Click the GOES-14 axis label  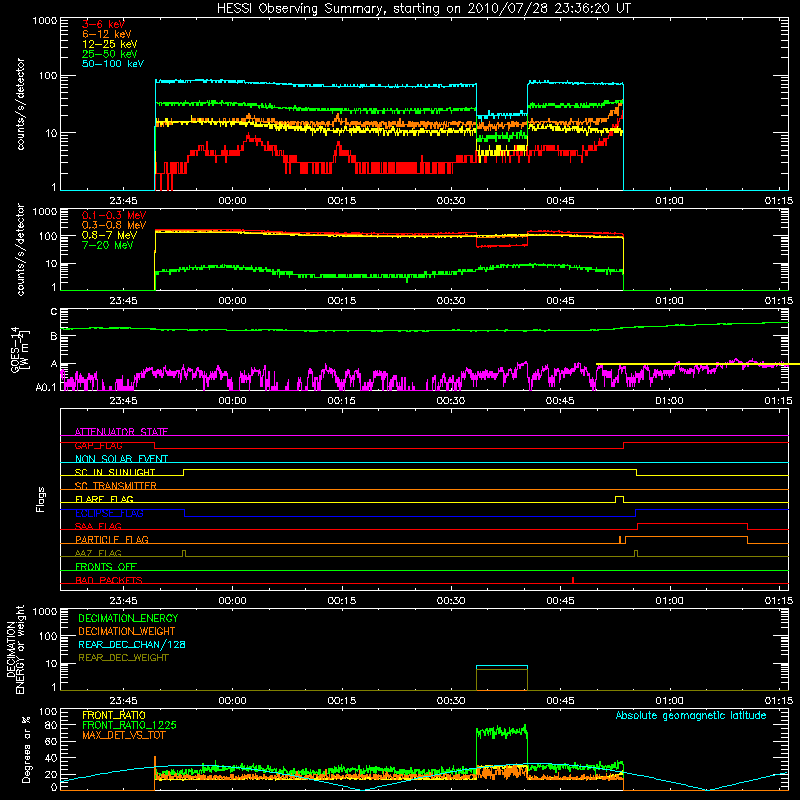click(20, 349)
